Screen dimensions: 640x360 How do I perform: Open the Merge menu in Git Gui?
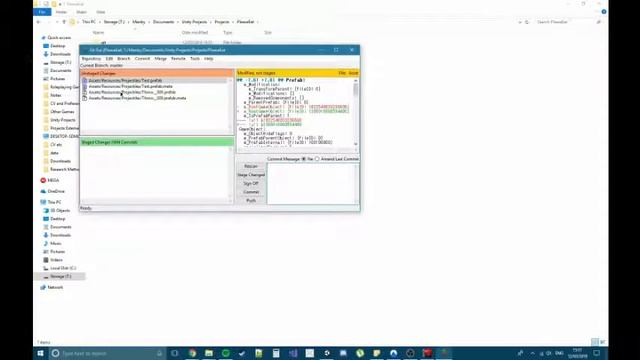(x=160, y=59)
